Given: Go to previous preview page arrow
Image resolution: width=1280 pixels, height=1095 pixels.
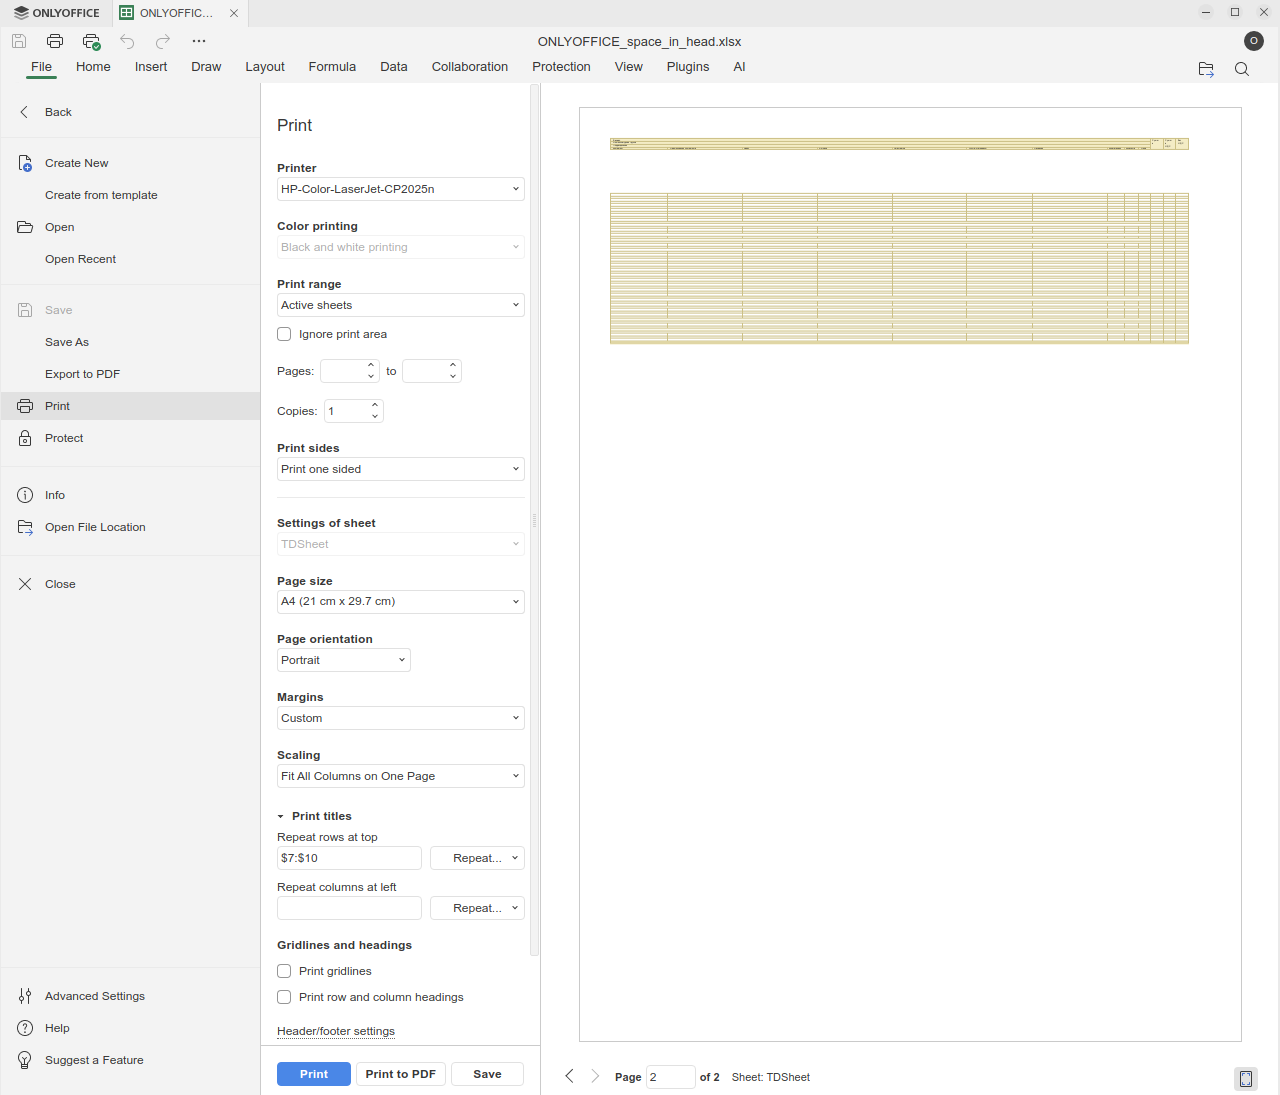Looking at the screenshot, I should pyautogui.click(x=569, y=1076).
